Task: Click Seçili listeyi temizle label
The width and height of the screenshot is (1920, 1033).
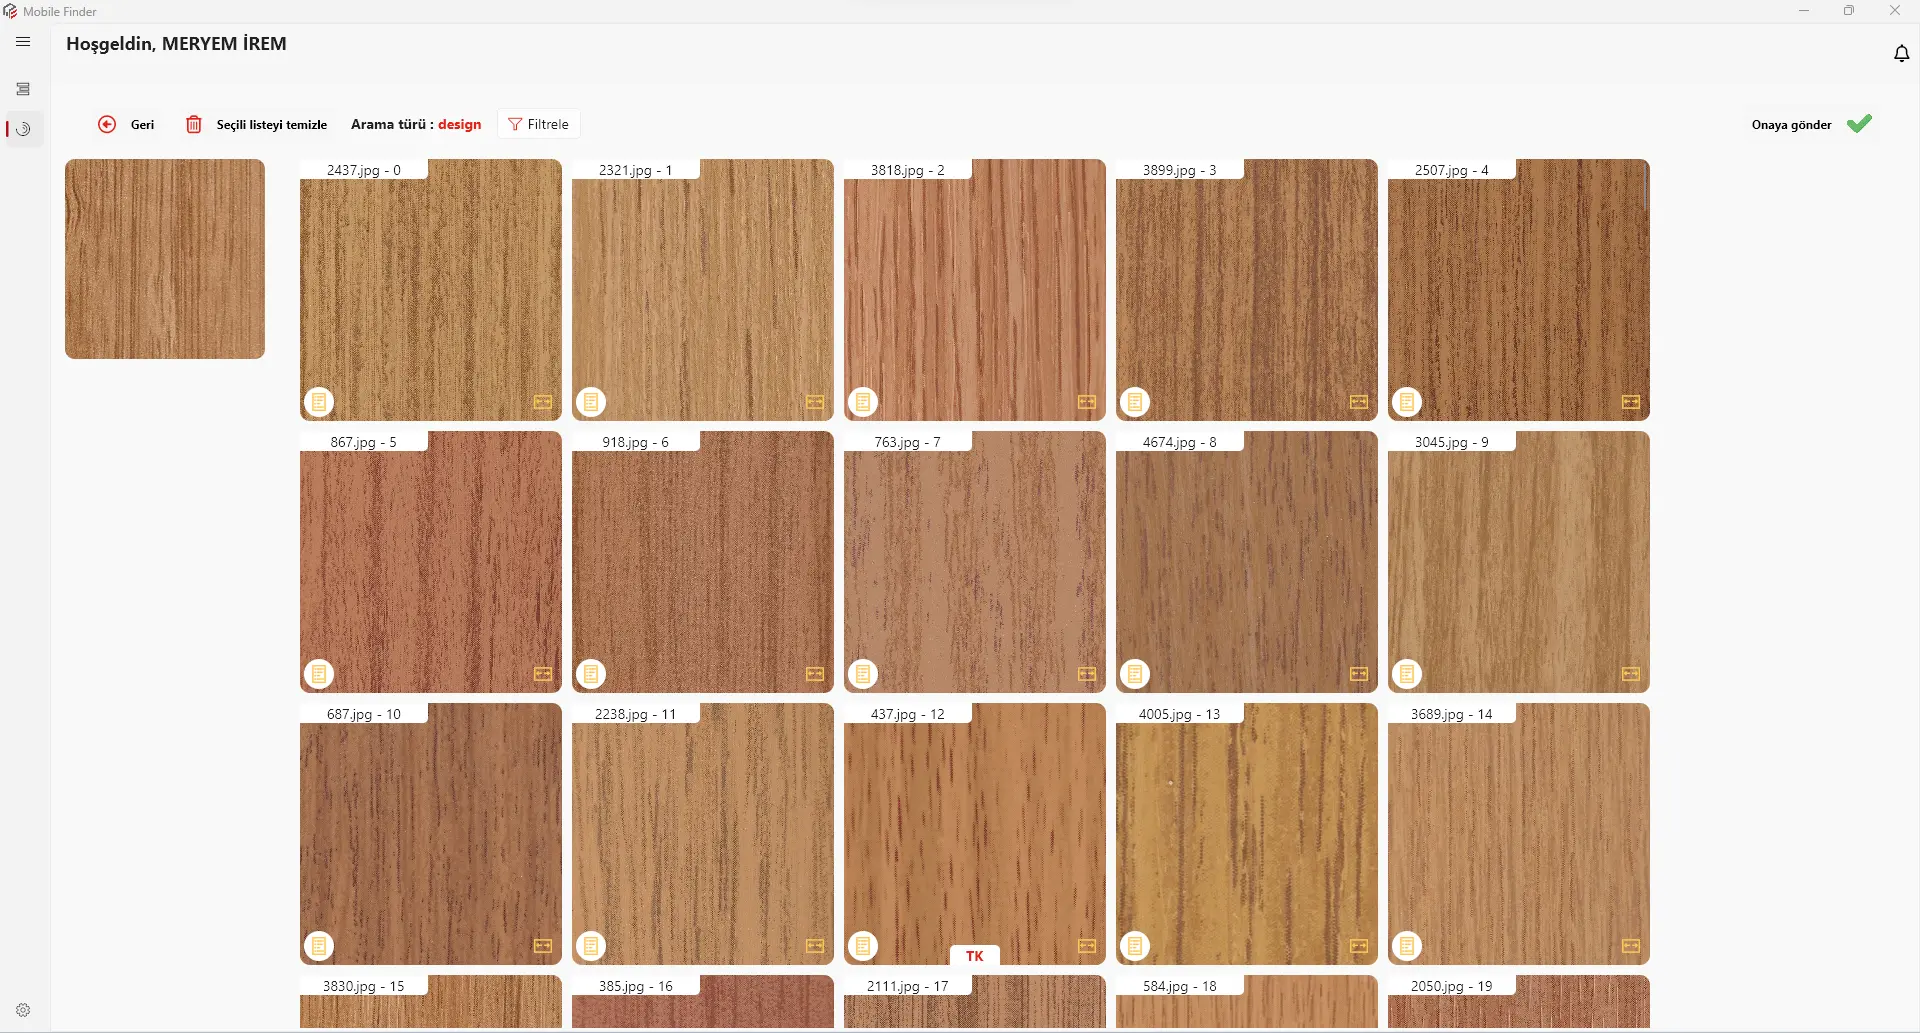Action: tap(272, 125)
